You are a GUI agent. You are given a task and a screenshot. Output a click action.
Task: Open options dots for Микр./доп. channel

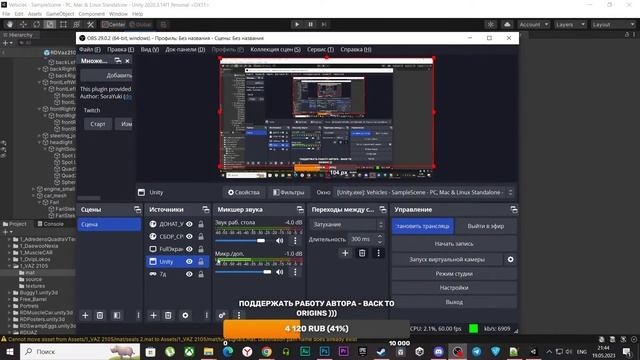[295, 272]
